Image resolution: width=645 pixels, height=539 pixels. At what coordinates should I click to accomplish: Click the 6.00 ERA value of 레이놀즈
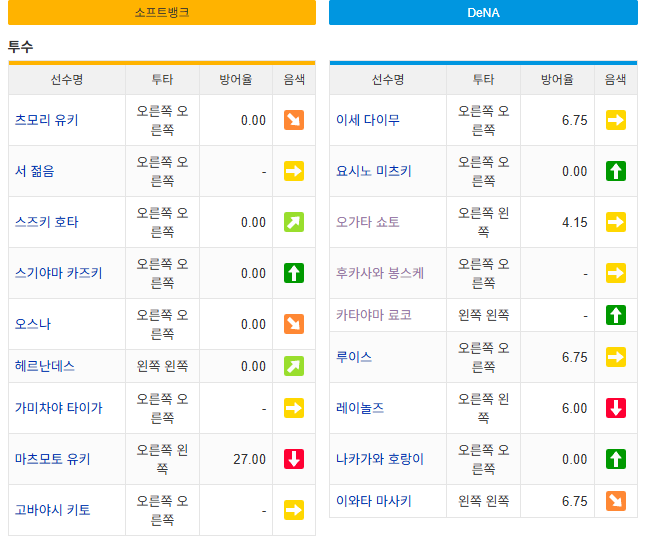coord(575,408)
